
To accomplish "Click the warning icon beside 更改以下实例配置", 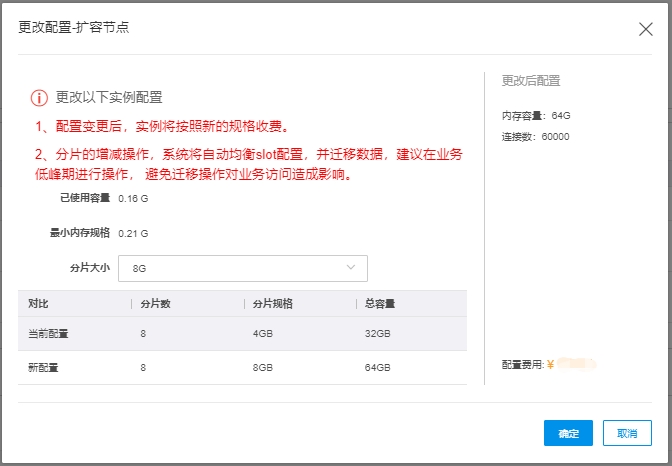I will click(39, 98).
